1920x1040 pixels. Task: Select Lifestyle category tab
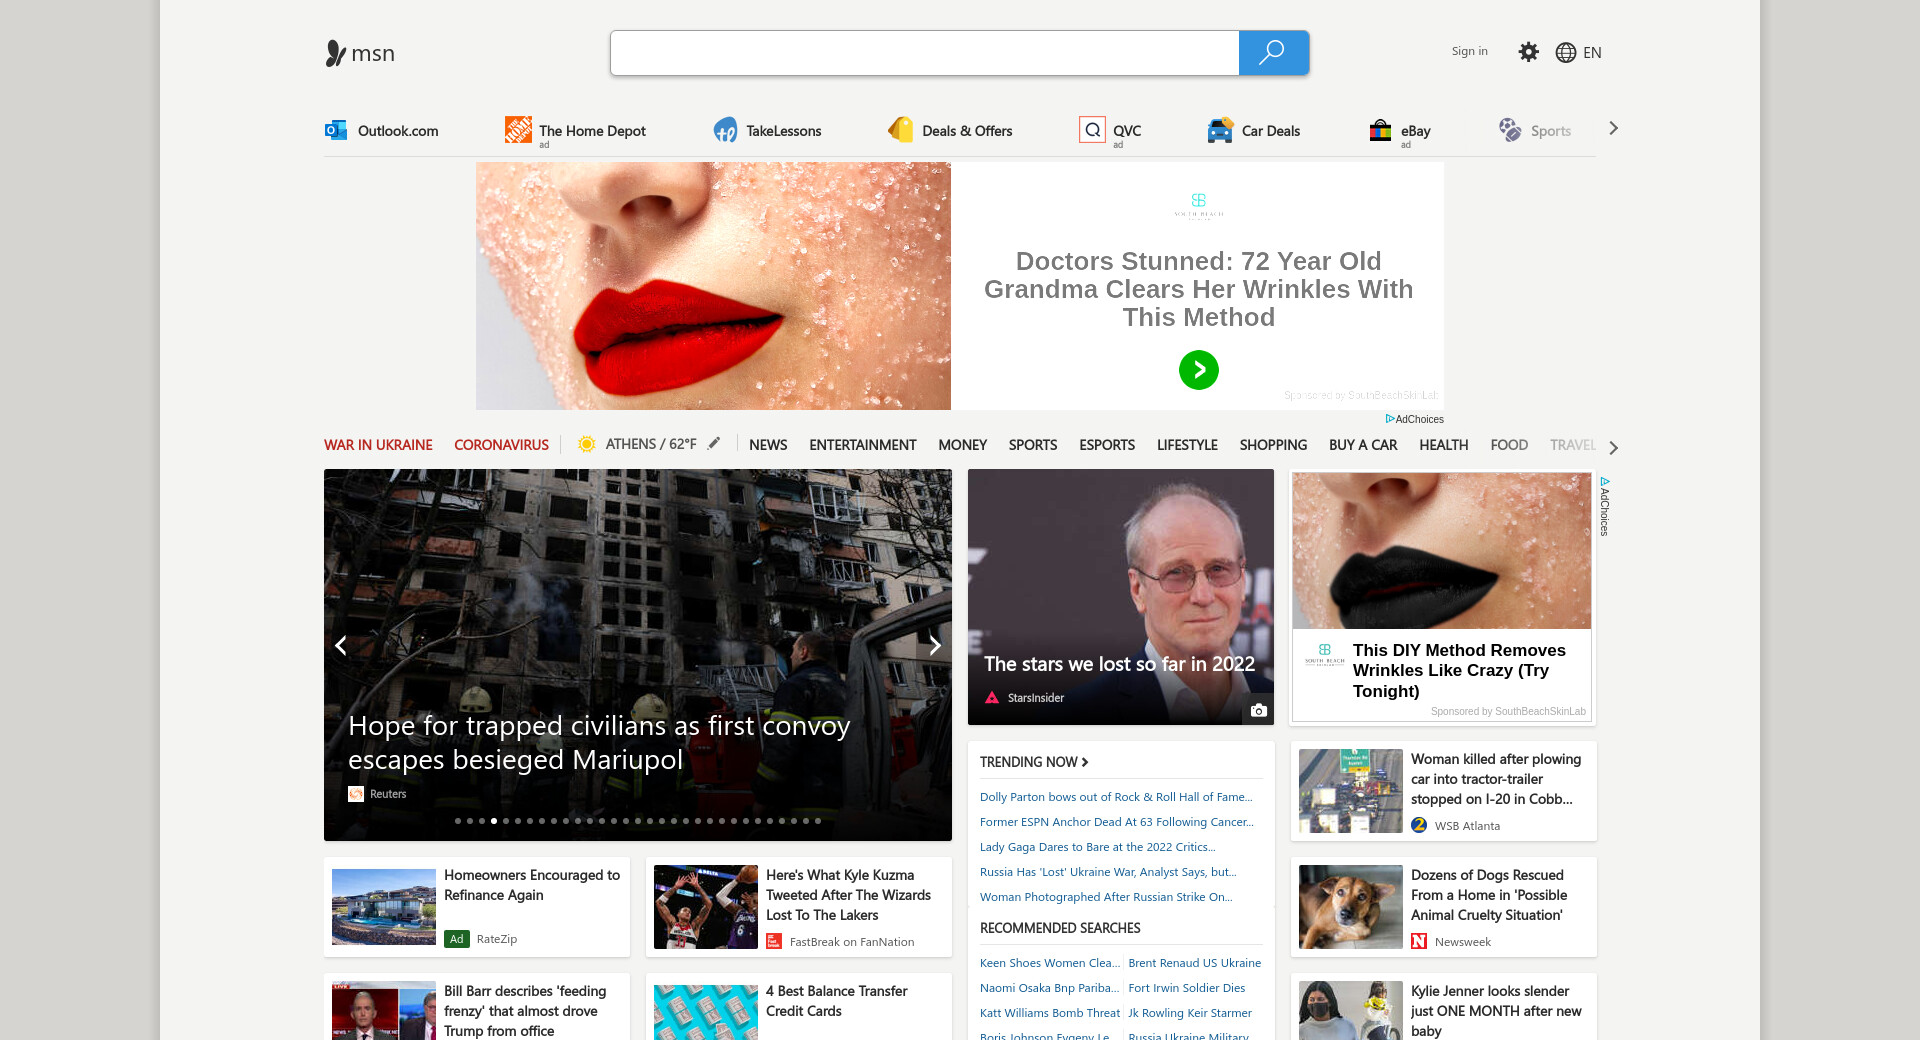[1187, 445]
